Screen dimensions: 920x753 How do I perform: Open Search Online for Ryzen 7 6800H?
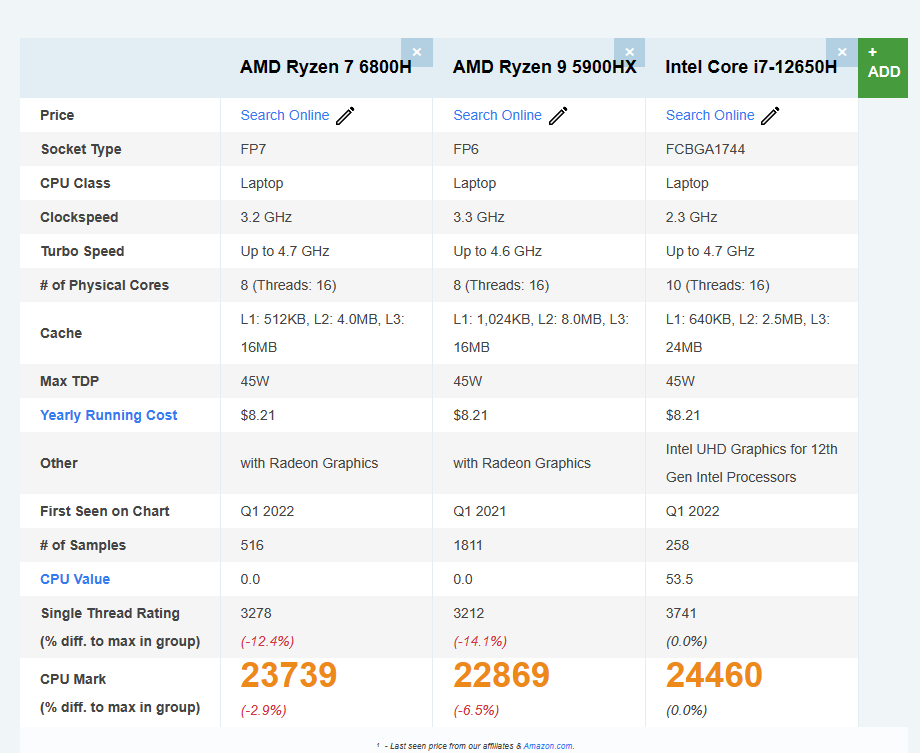click(285, 115)
